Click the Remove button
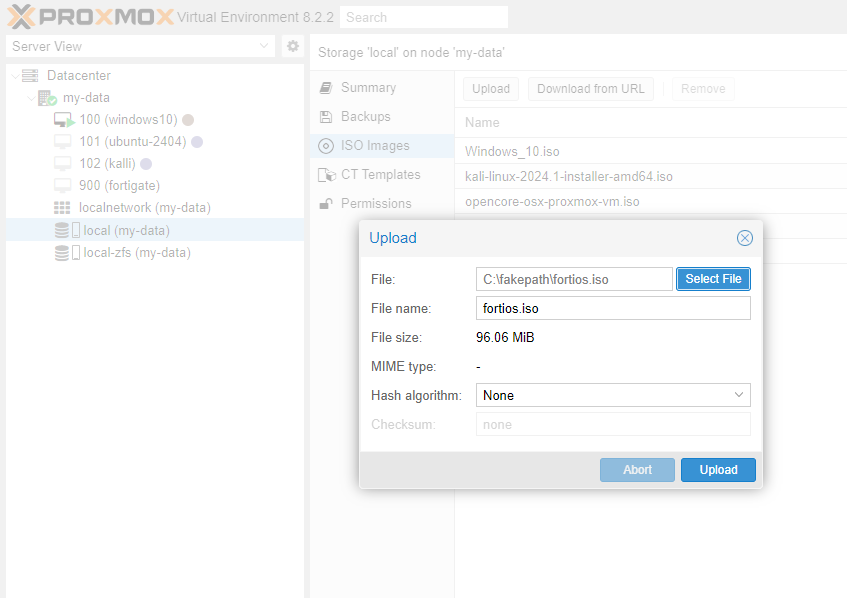Image resolution: width=847 pixels, height=598 pixels. 703,89
